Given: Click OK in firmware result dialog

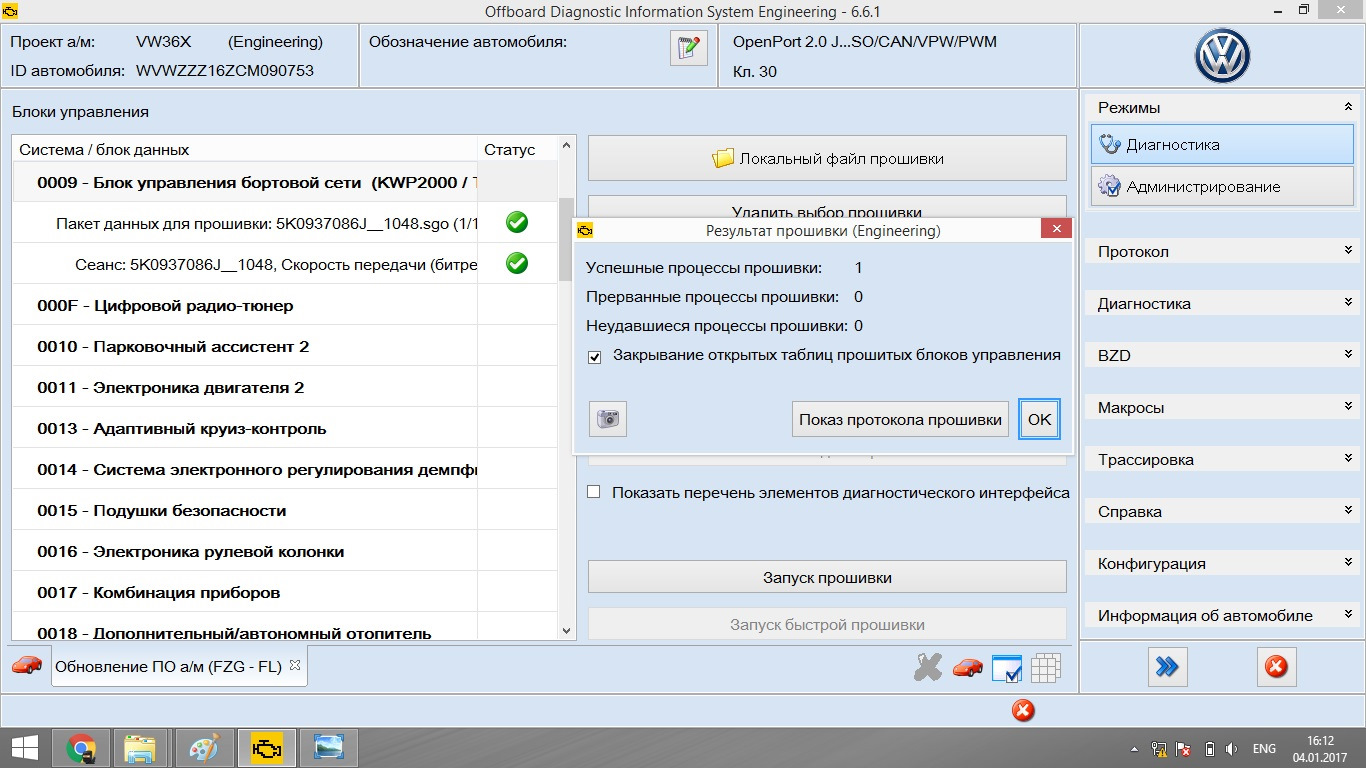Looking at the screenshot, I should [x=1039, y=419].
